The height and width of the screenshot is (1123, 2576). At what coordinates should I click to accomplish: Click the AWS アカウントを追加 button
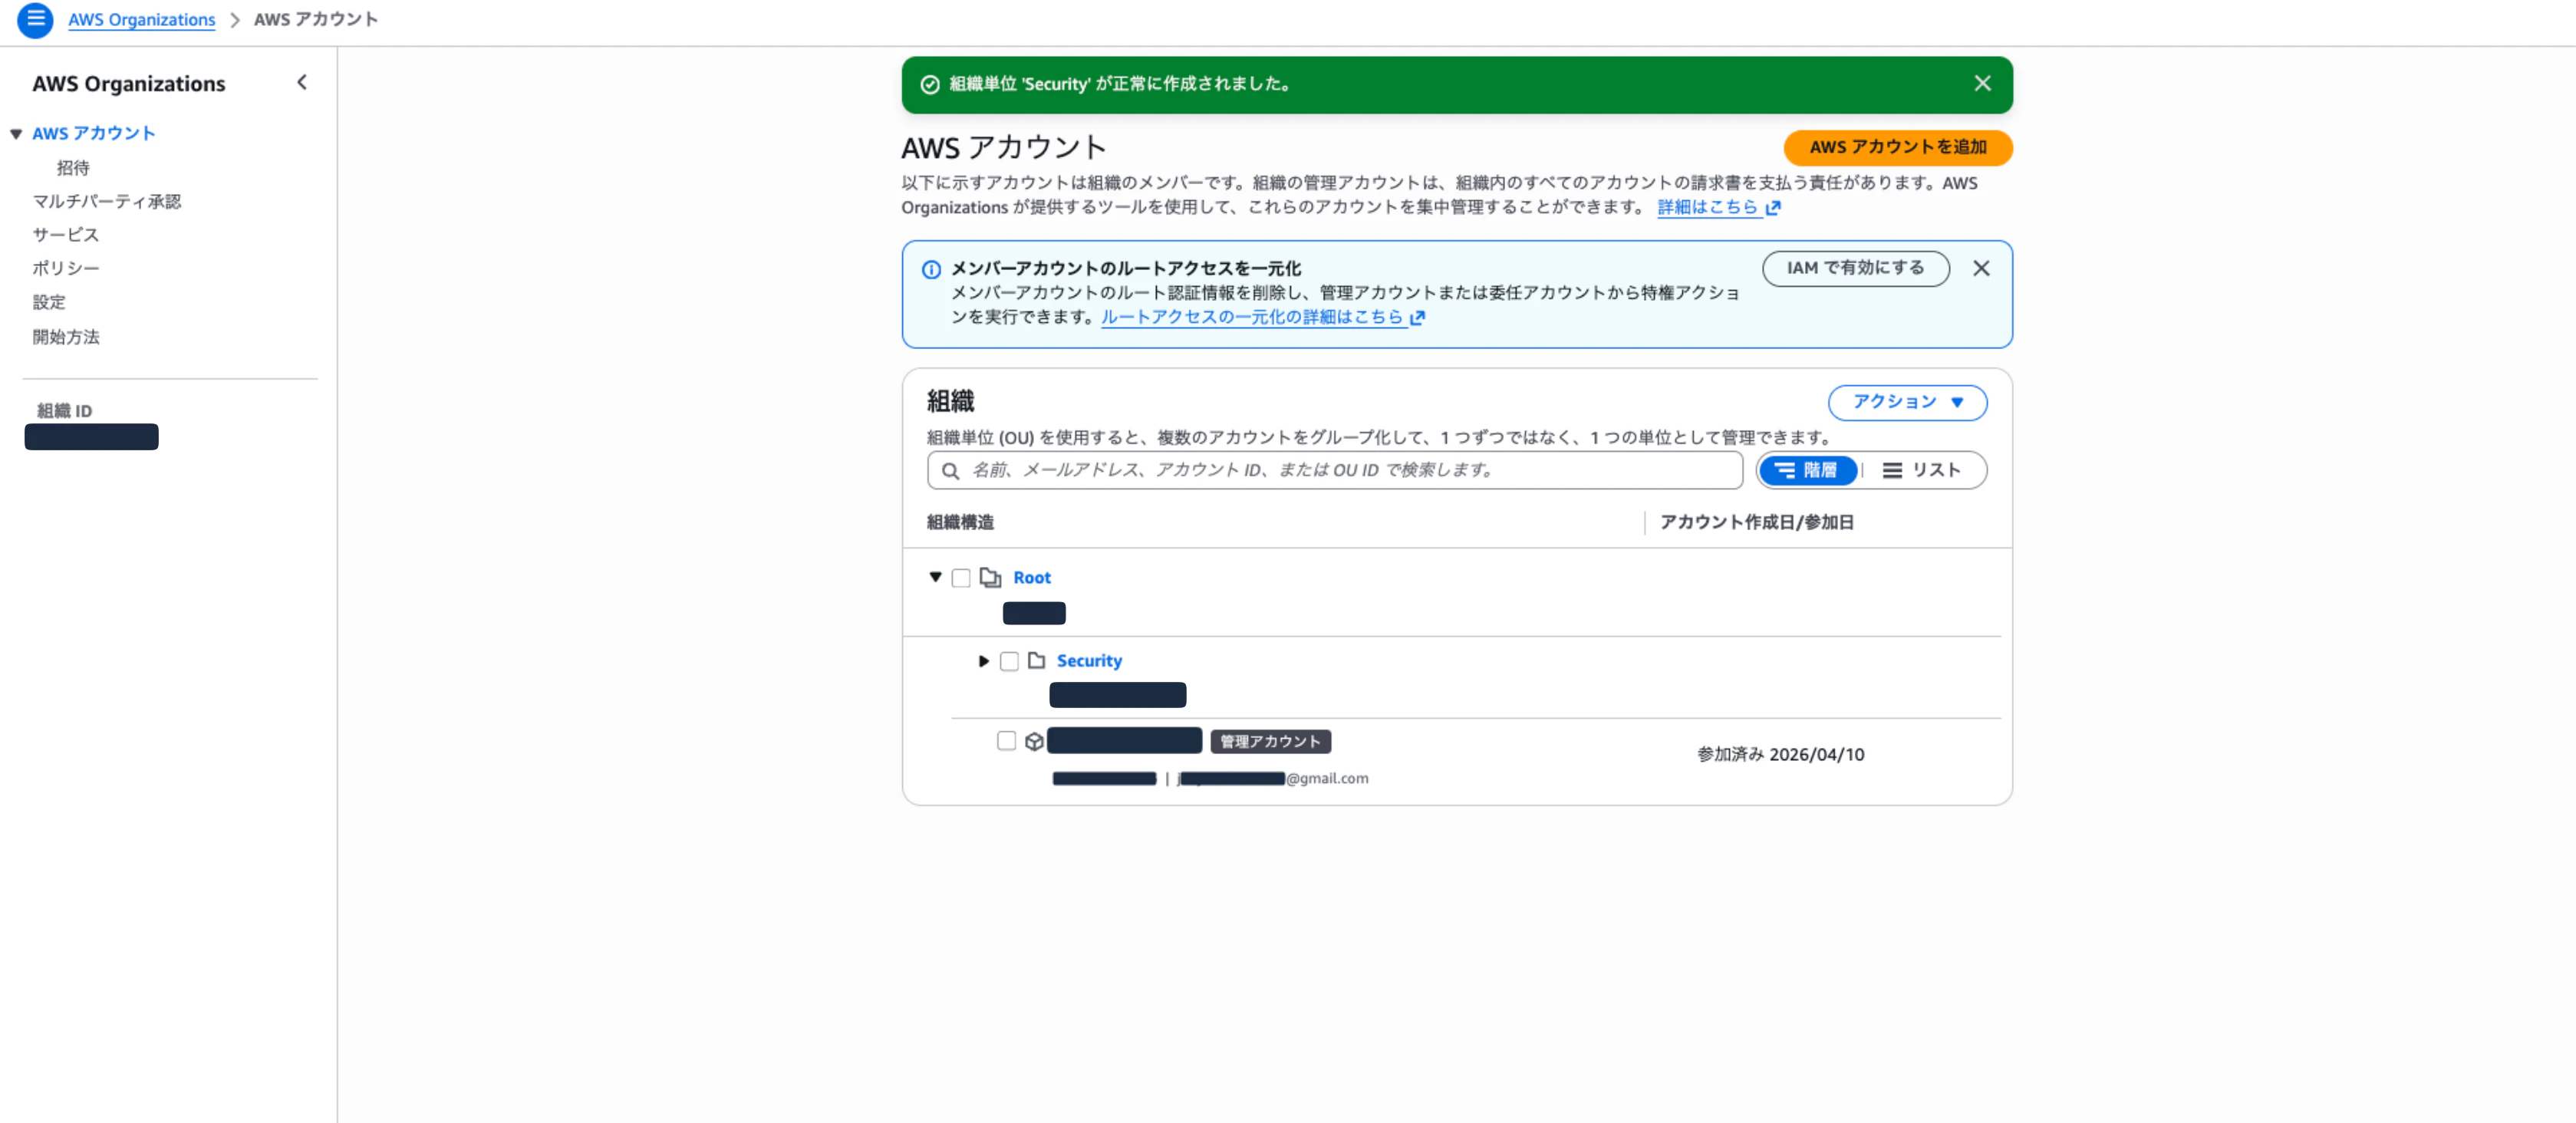1897,147
